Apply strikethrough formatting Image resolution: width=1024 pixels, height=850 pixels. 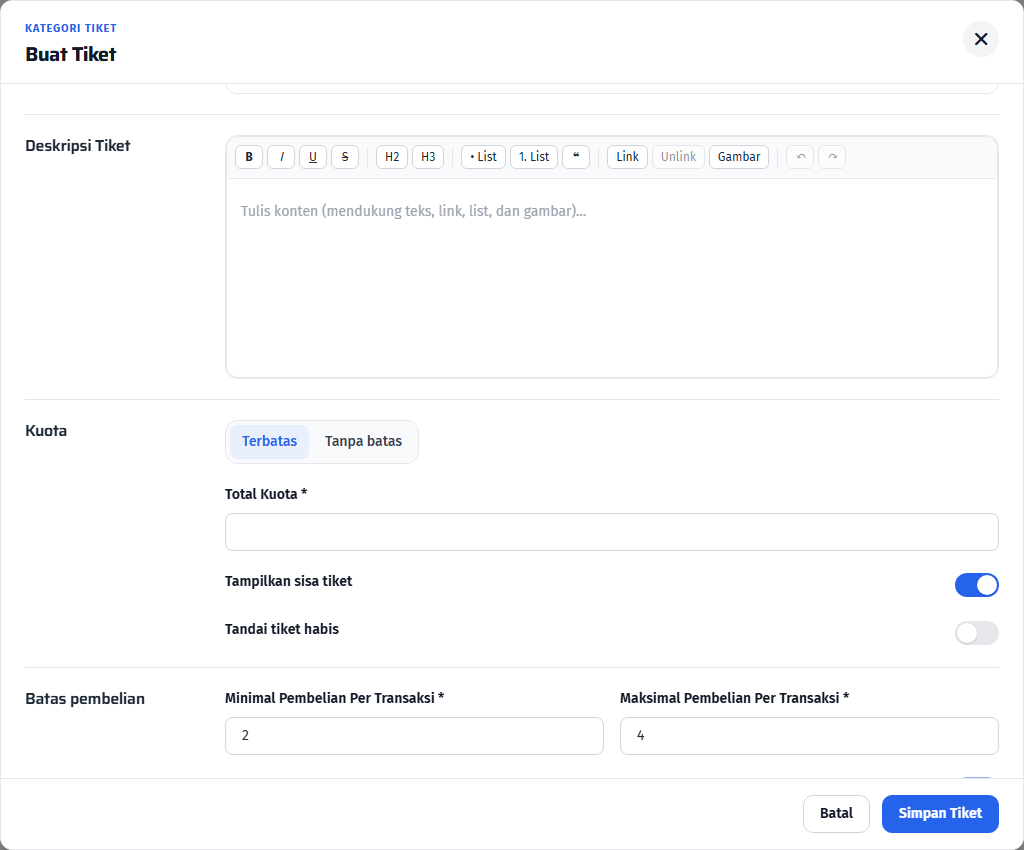coord(345,157)
